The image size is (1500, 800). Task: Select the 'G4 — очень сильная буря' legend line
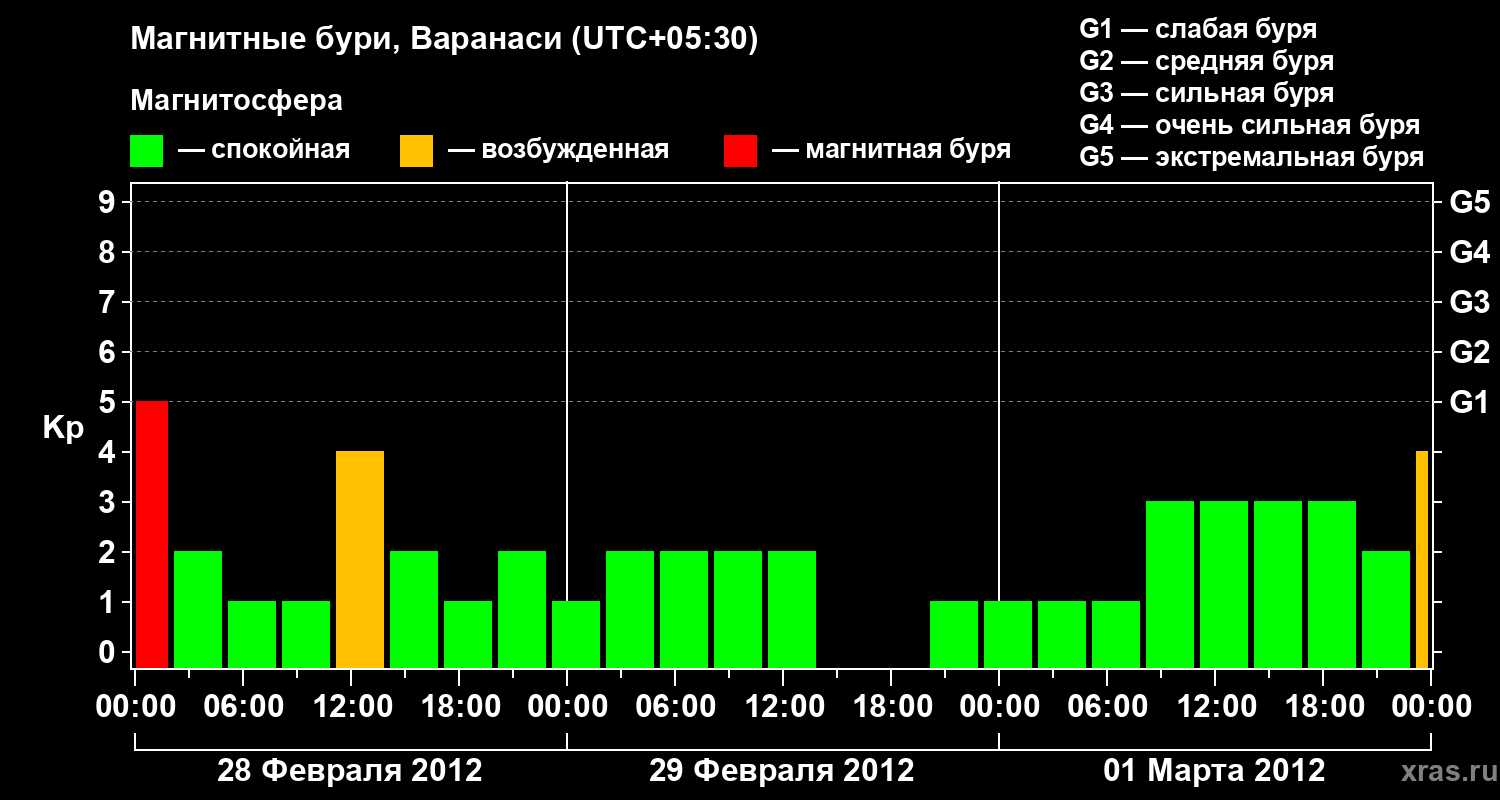click(x=1250, y=125)
